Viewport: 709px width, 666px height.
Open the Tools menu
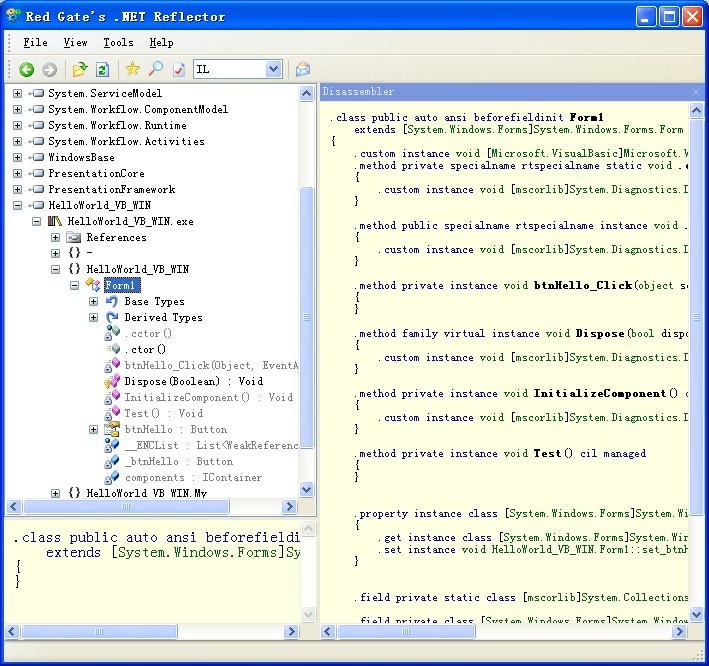pos(118,43)
